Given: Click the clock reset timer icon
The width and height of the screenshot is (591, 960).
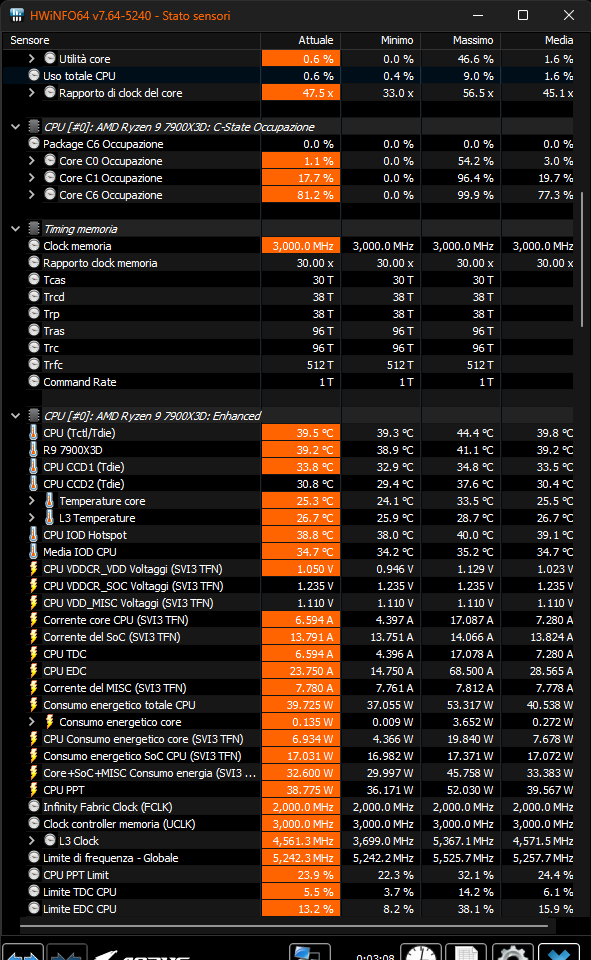Looking at the screenshot, I should tap(421, 953).
